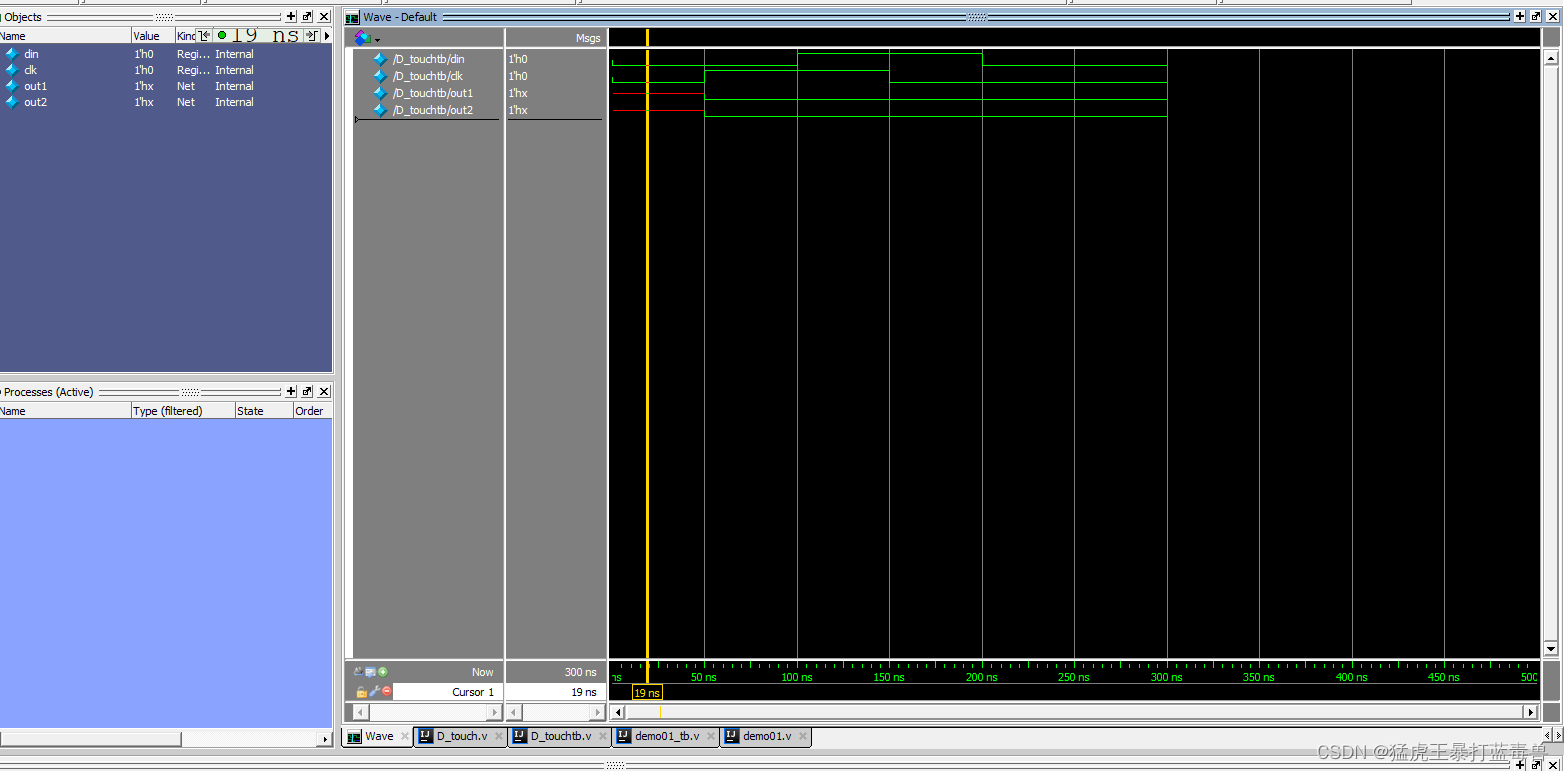
Task: Select the /D_touchtb/out2 signal diamond icon
Action: pos(380,110)
